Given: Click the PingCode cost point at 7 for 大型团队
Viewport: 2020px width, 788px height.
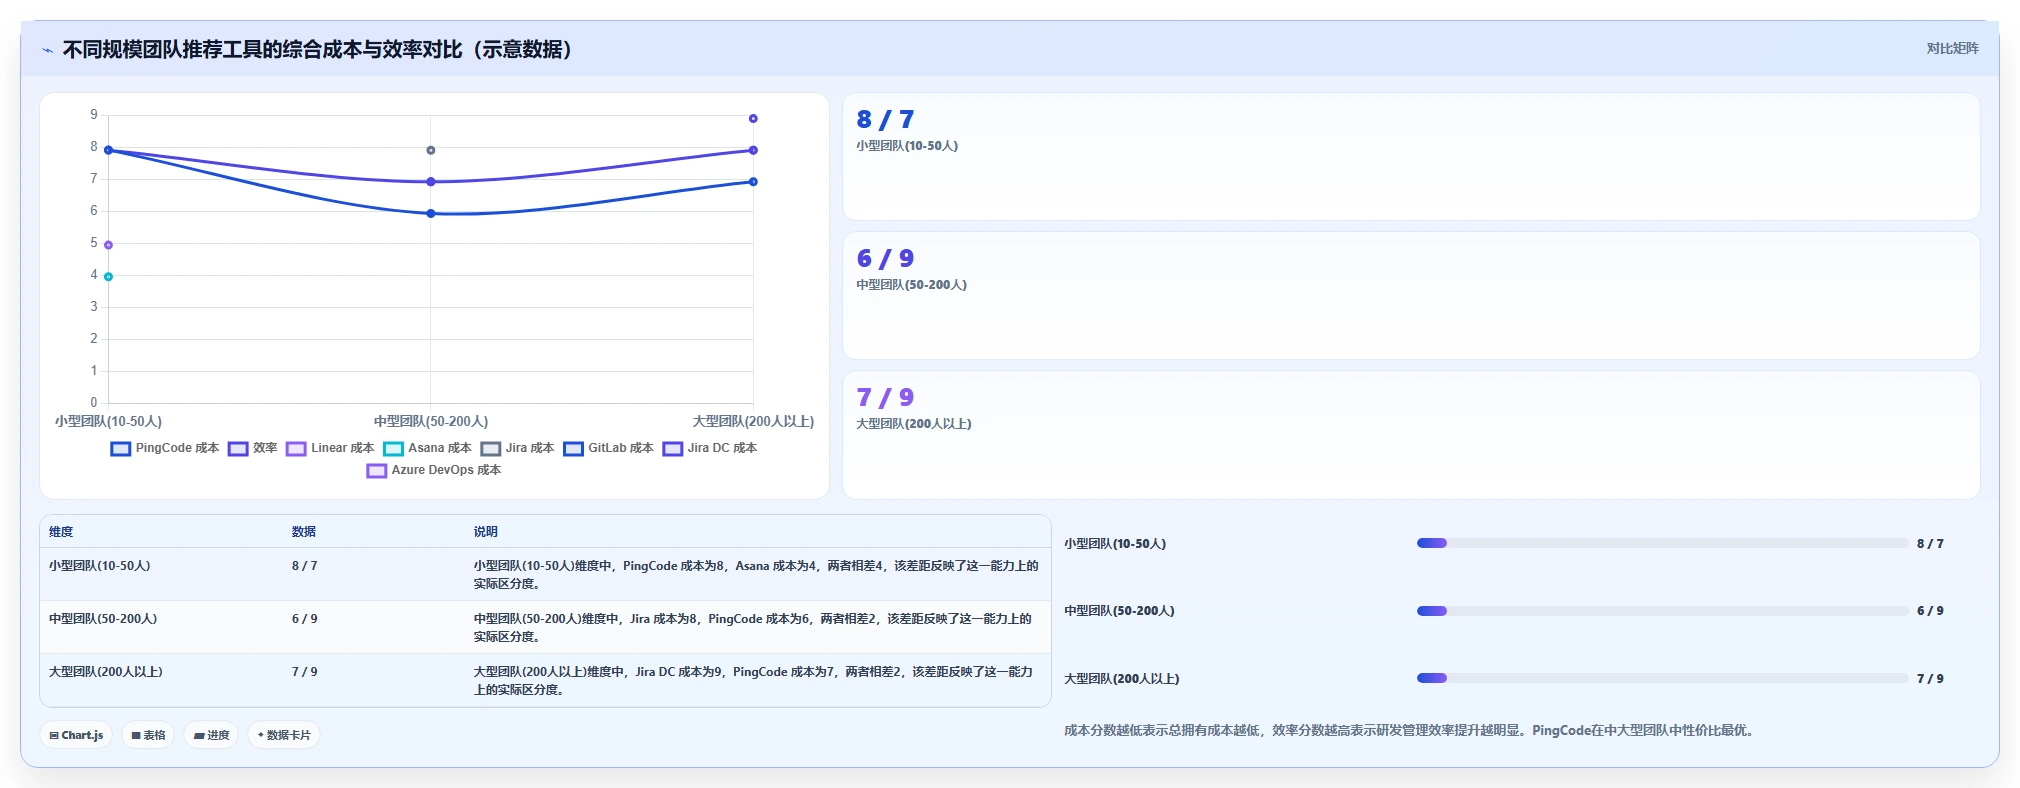Looking at the screenshot, I should click(753, 182).
